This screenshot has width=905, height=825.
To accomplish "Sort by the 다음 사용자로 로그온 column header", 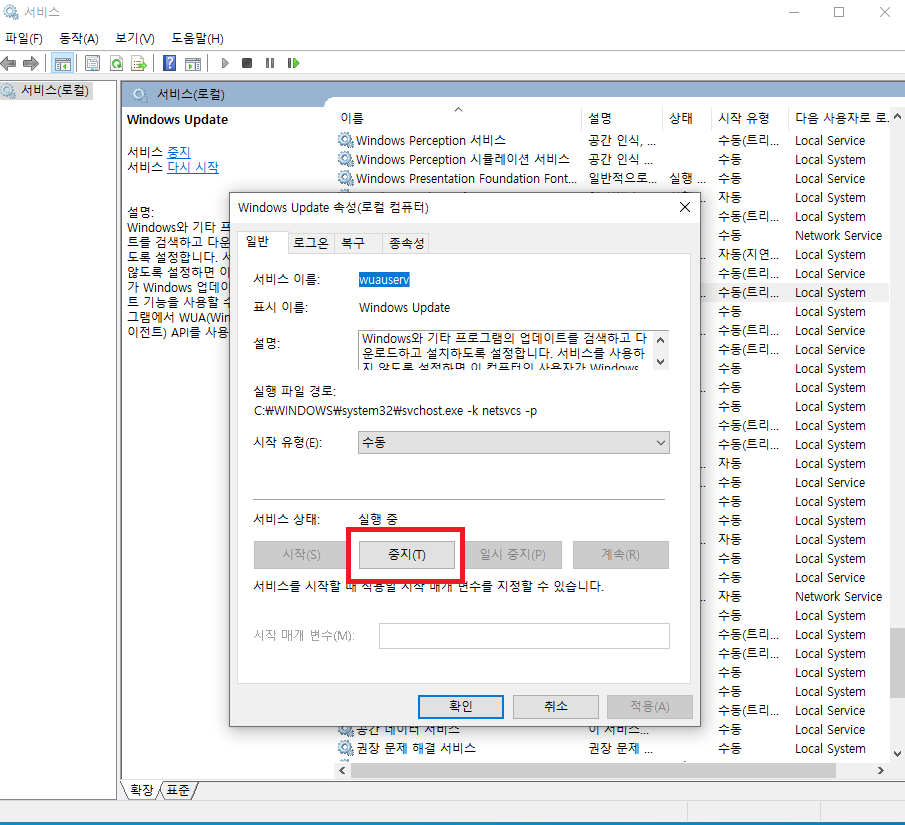I will coord(840,118).
